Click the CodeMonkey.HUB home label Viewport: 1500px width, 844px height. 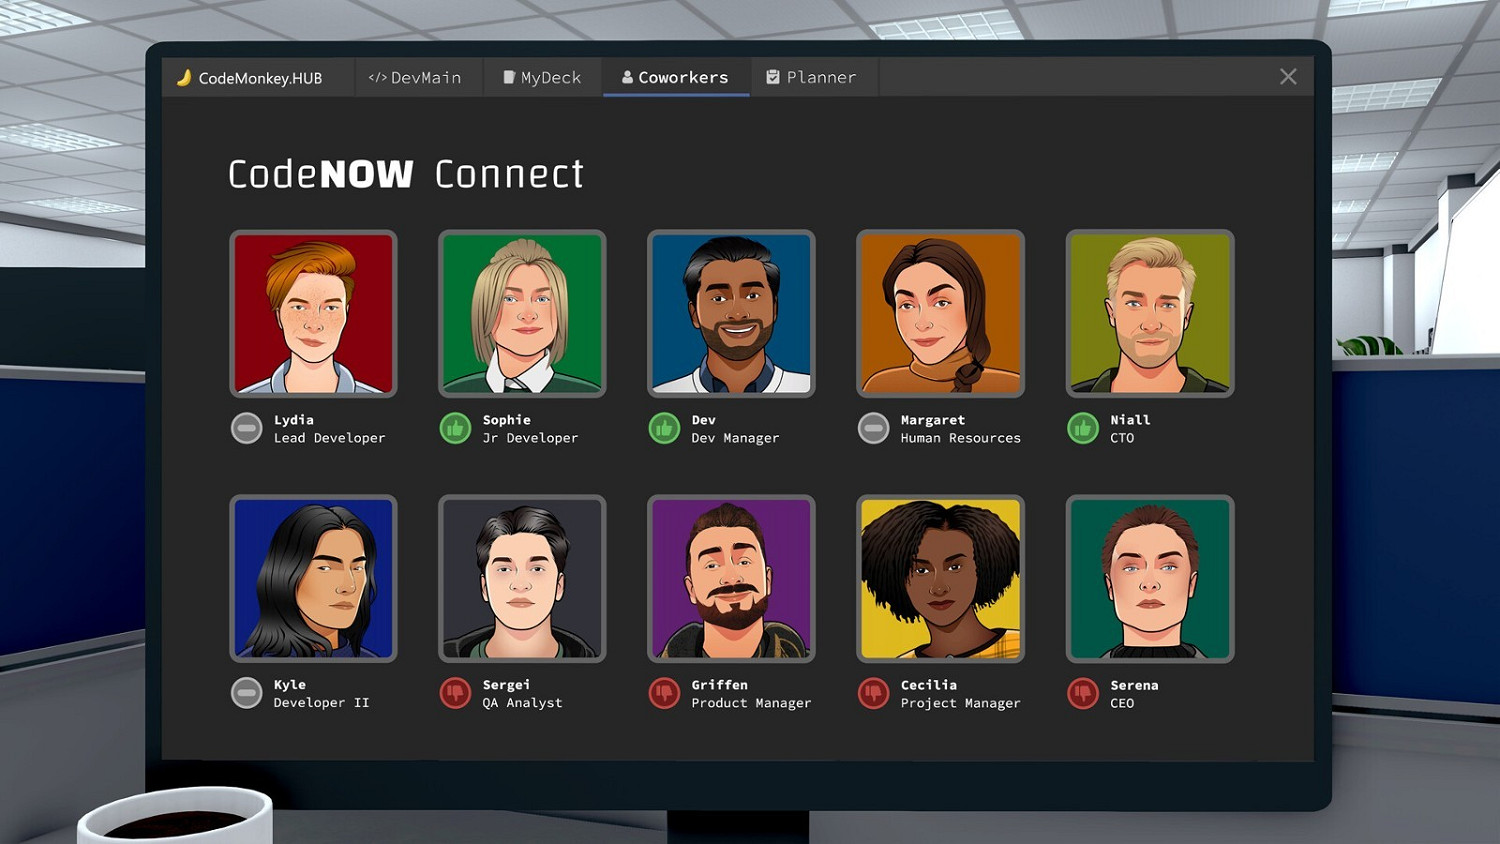coord(260,76)
